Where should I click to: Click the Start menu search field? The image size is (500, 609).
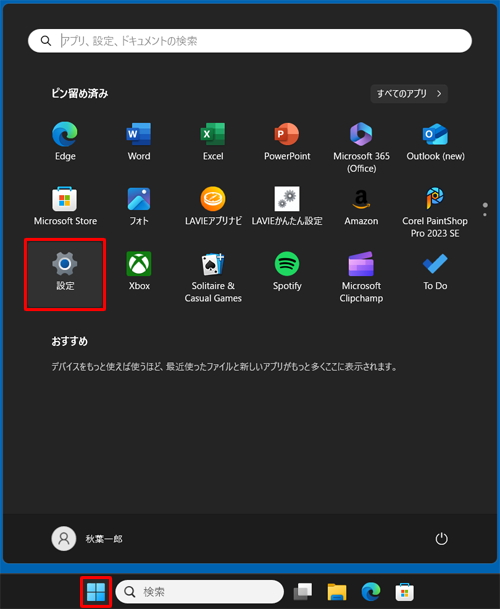click(250, 41)
